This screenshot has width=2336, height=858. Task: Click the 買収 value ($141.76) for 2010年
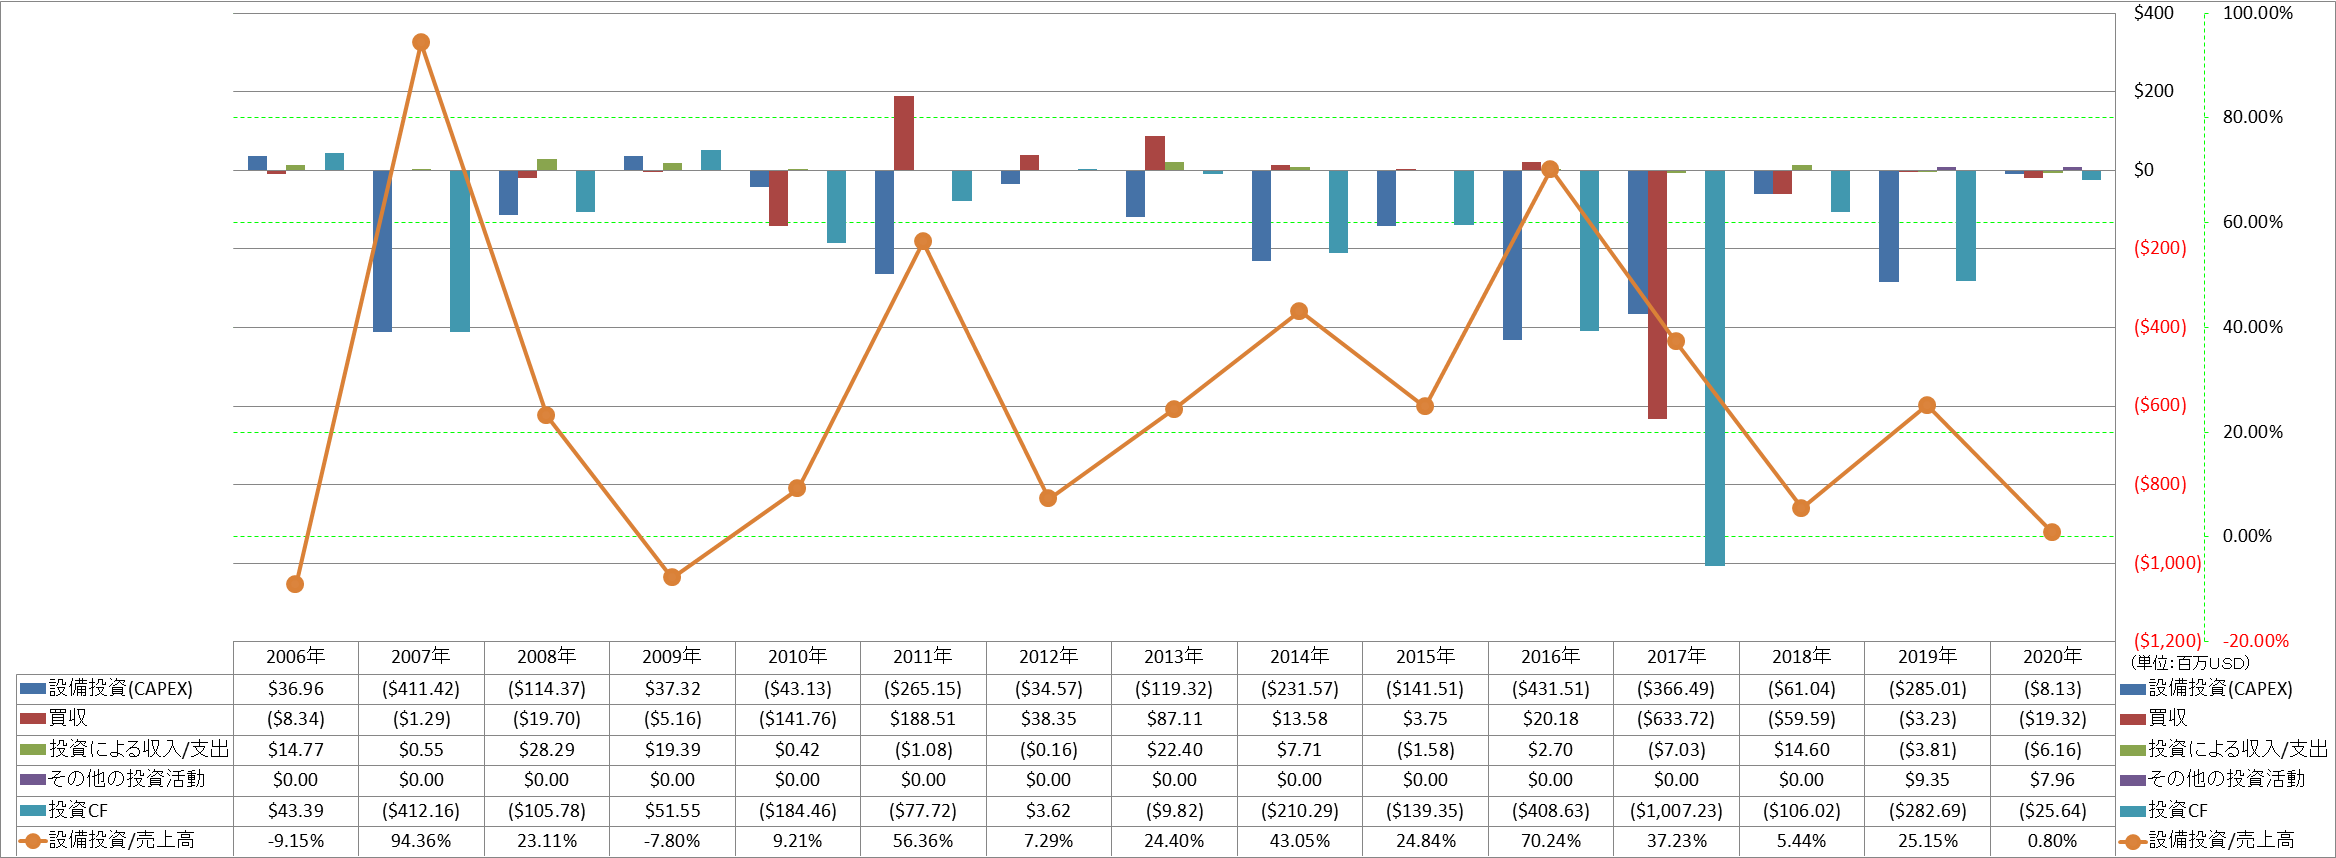click(798, 719)
